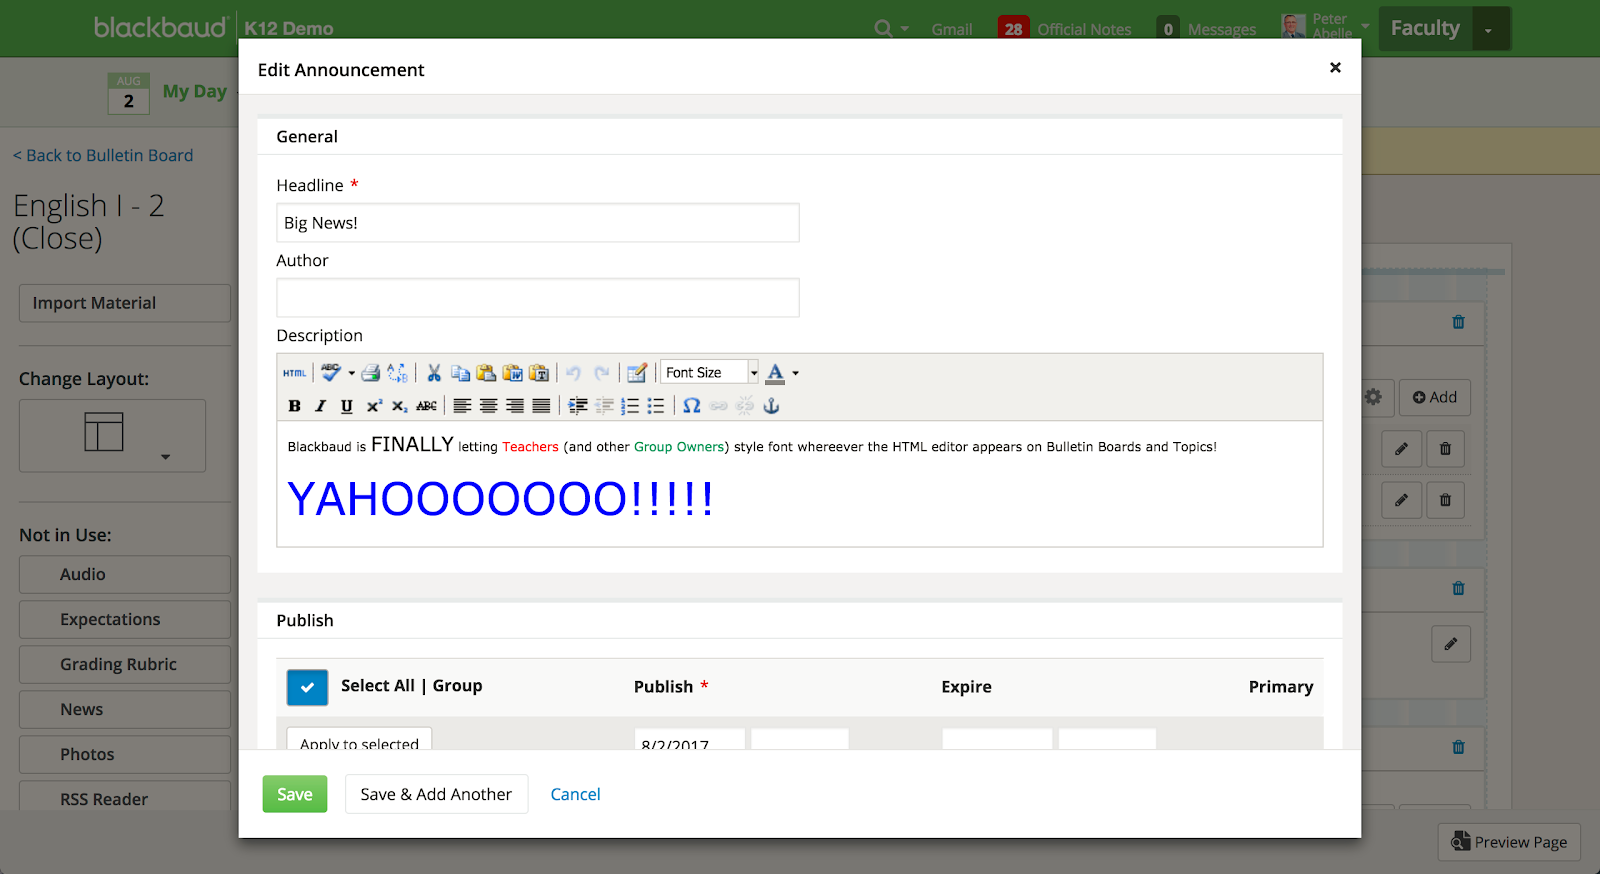Insert a special symbol (Omega)
The image size is (1600, 874).
click(x=691, y=406)
